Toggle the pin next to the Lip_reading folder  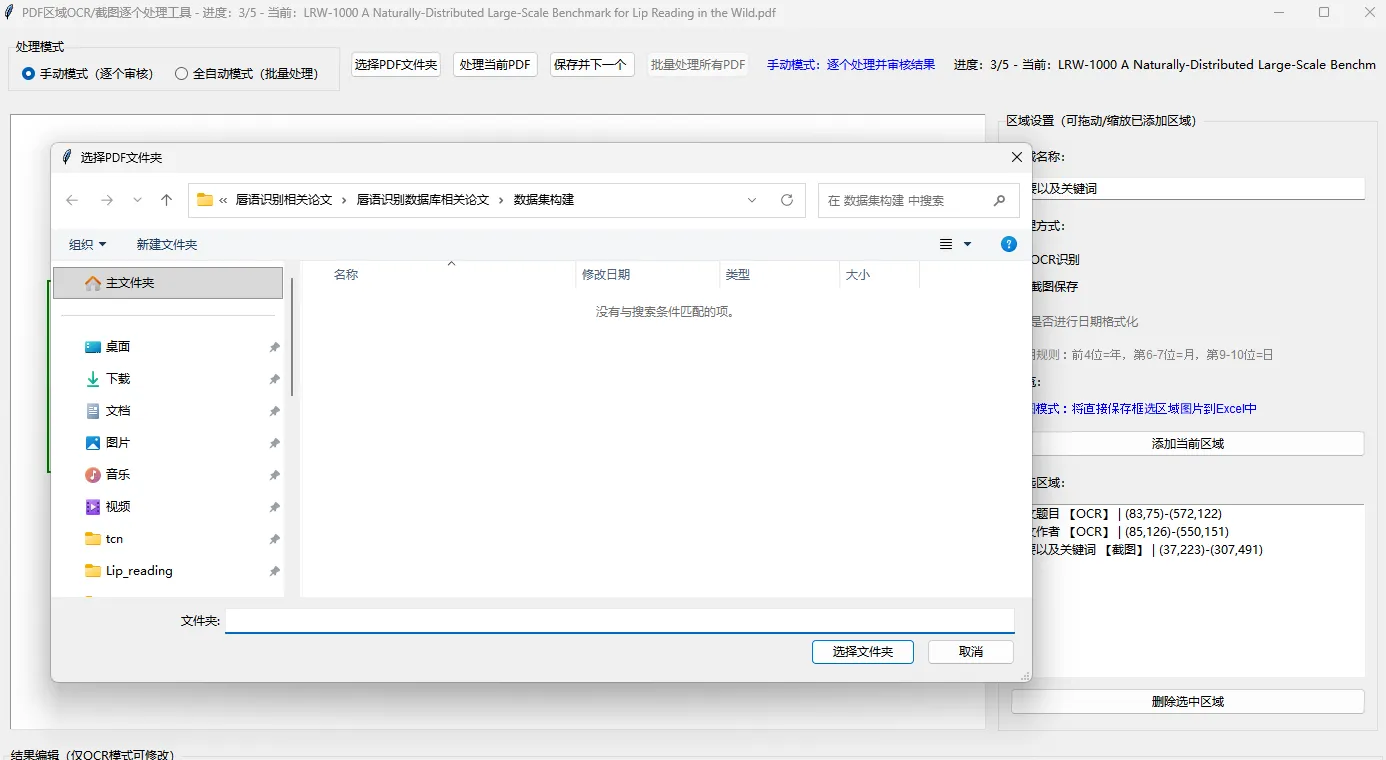click(273, 570)
